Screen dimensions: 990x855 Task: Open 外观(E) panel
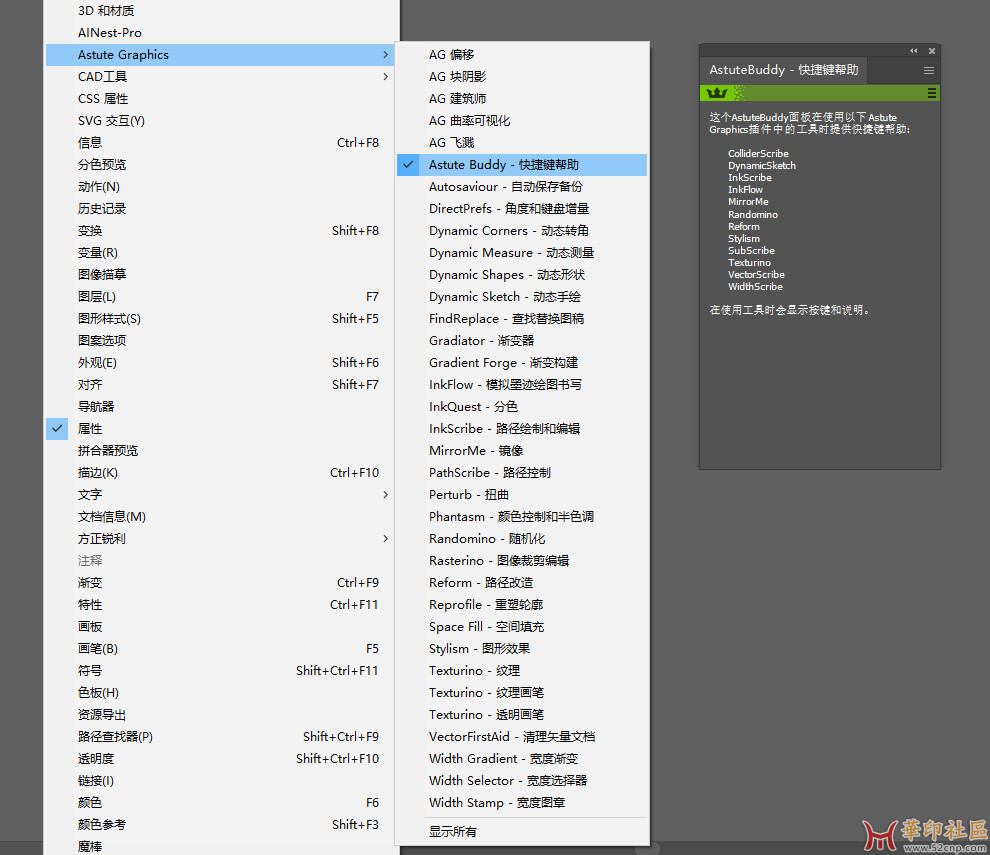tap(220, 363)
